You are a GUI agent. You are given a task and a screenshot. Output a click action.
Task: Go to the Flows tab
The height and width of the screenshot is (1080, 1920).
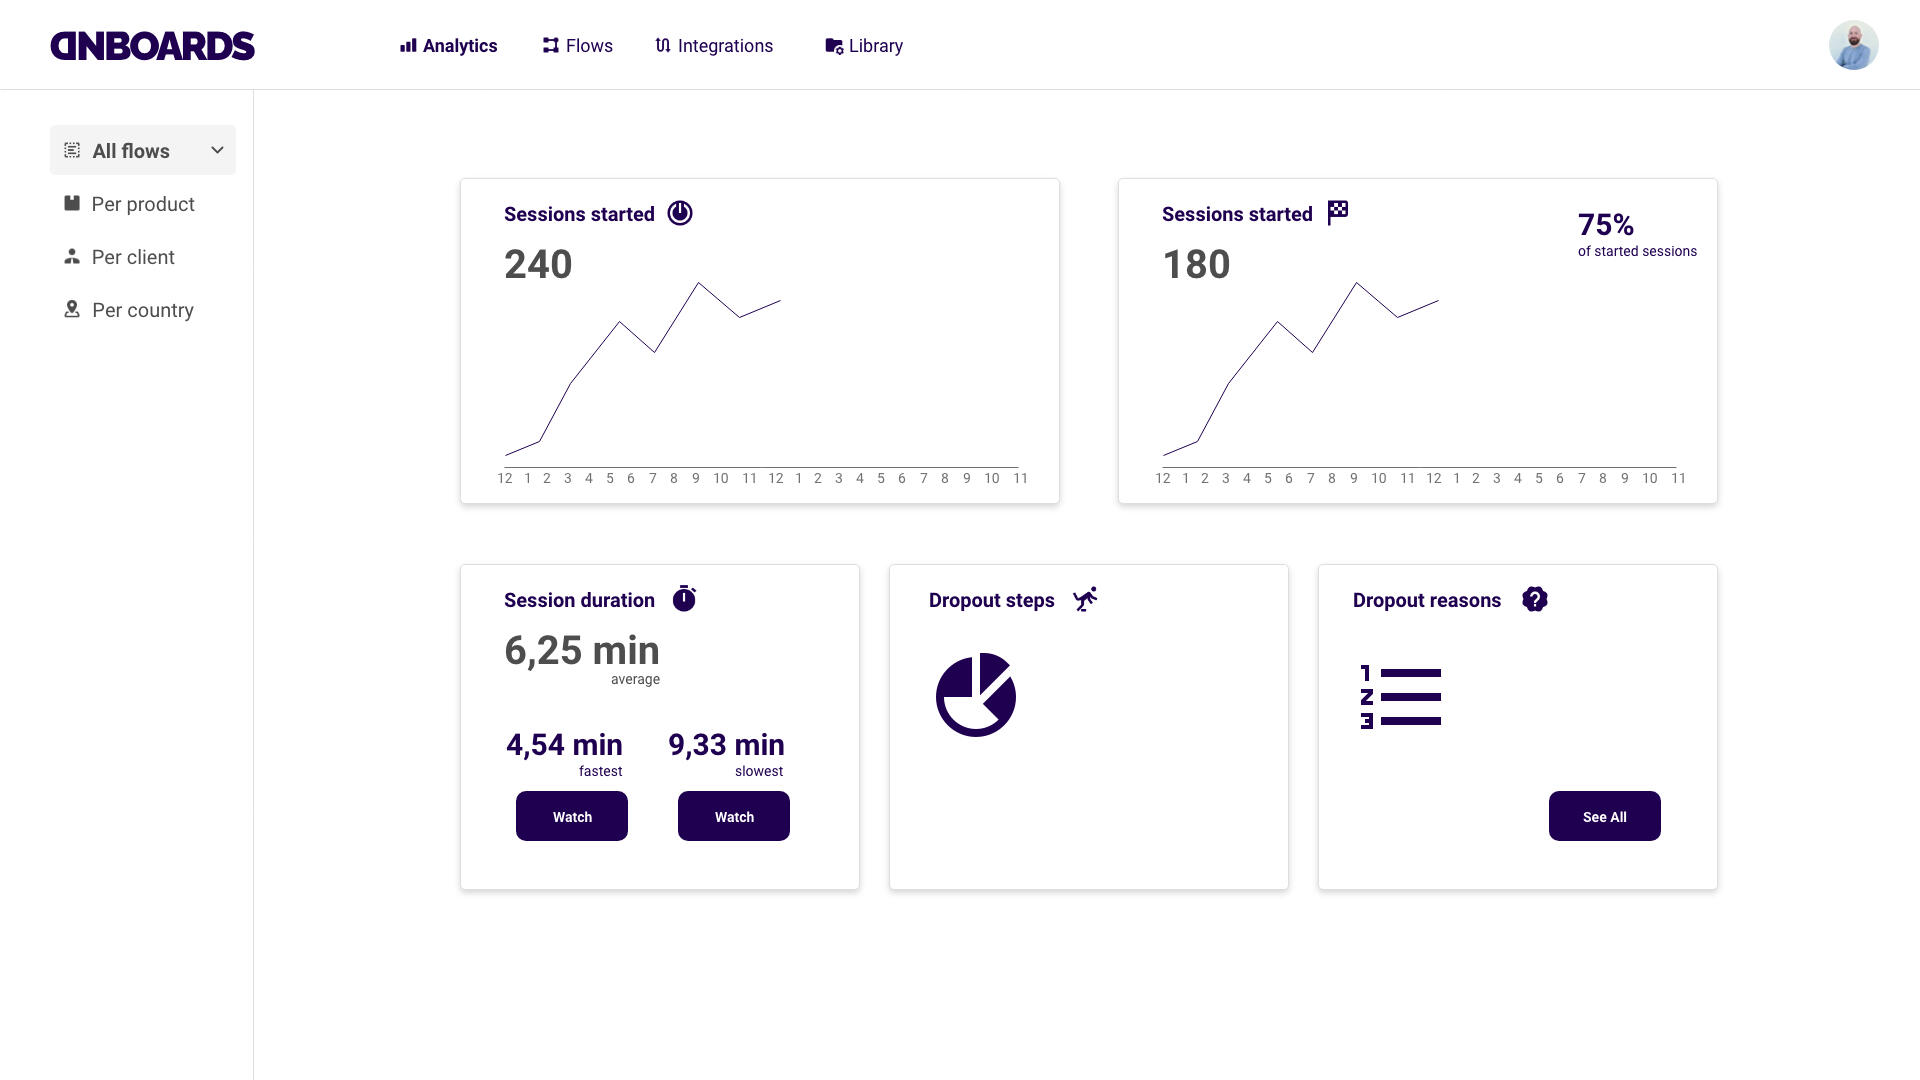pyautogui.click(x=578, y=46)
